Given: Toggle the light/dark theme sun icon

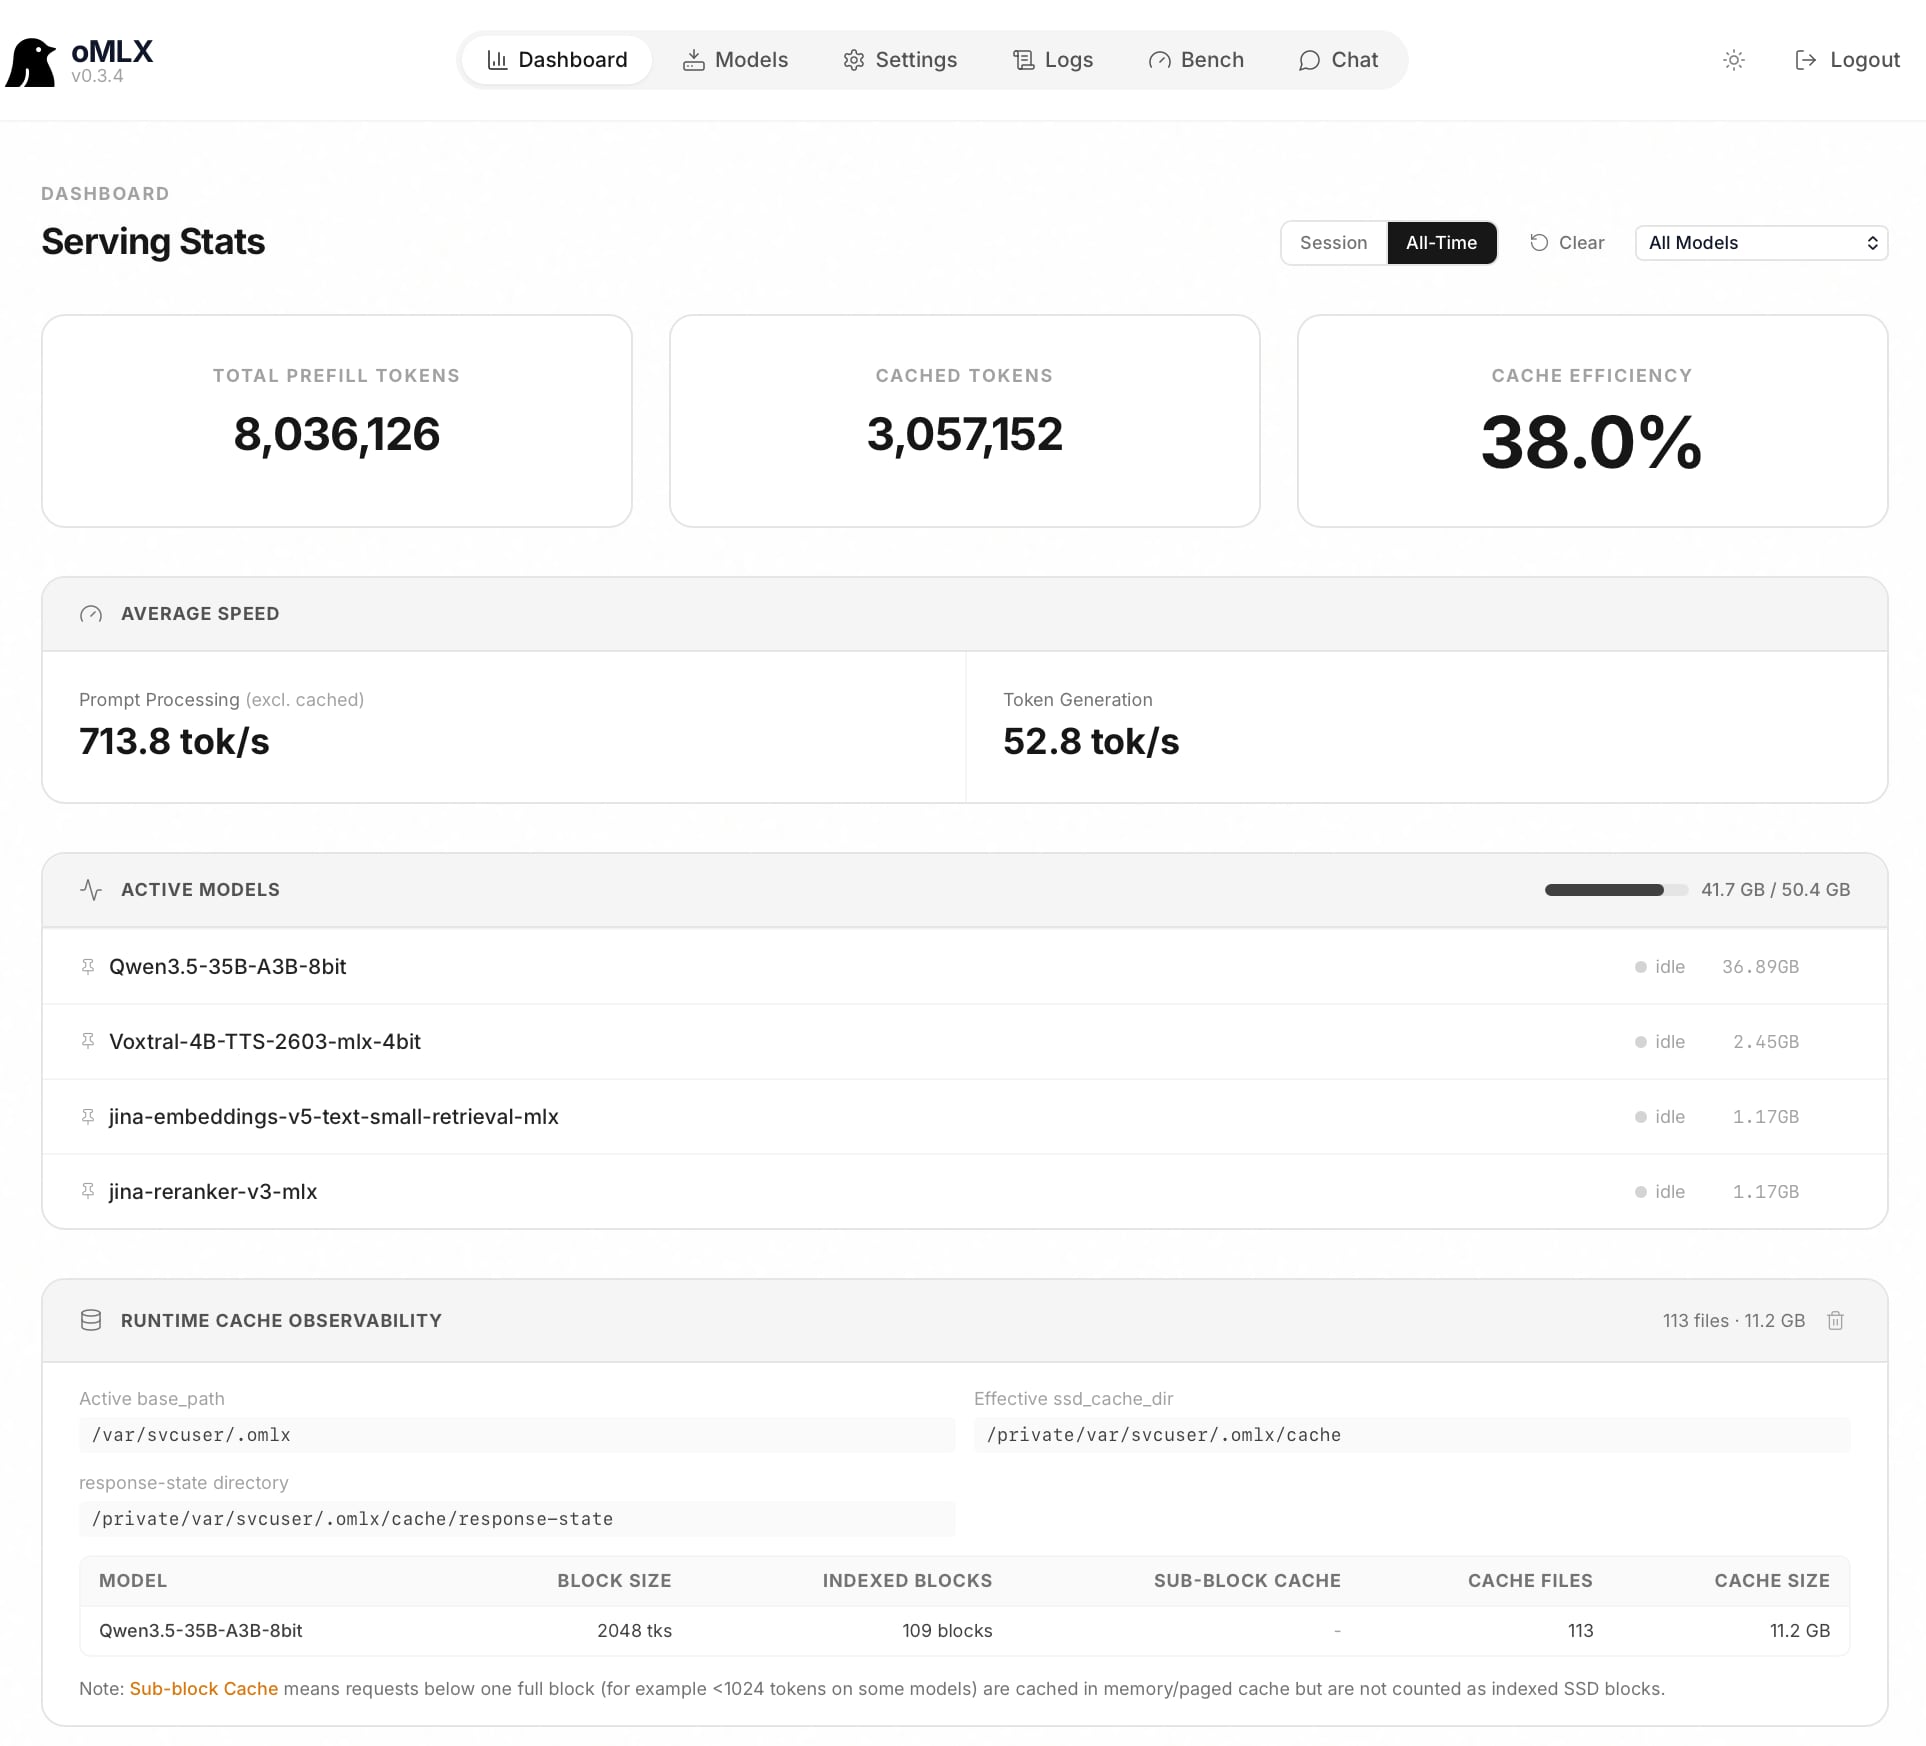Looking at the screenshot, I should [x=1734, y=60].
